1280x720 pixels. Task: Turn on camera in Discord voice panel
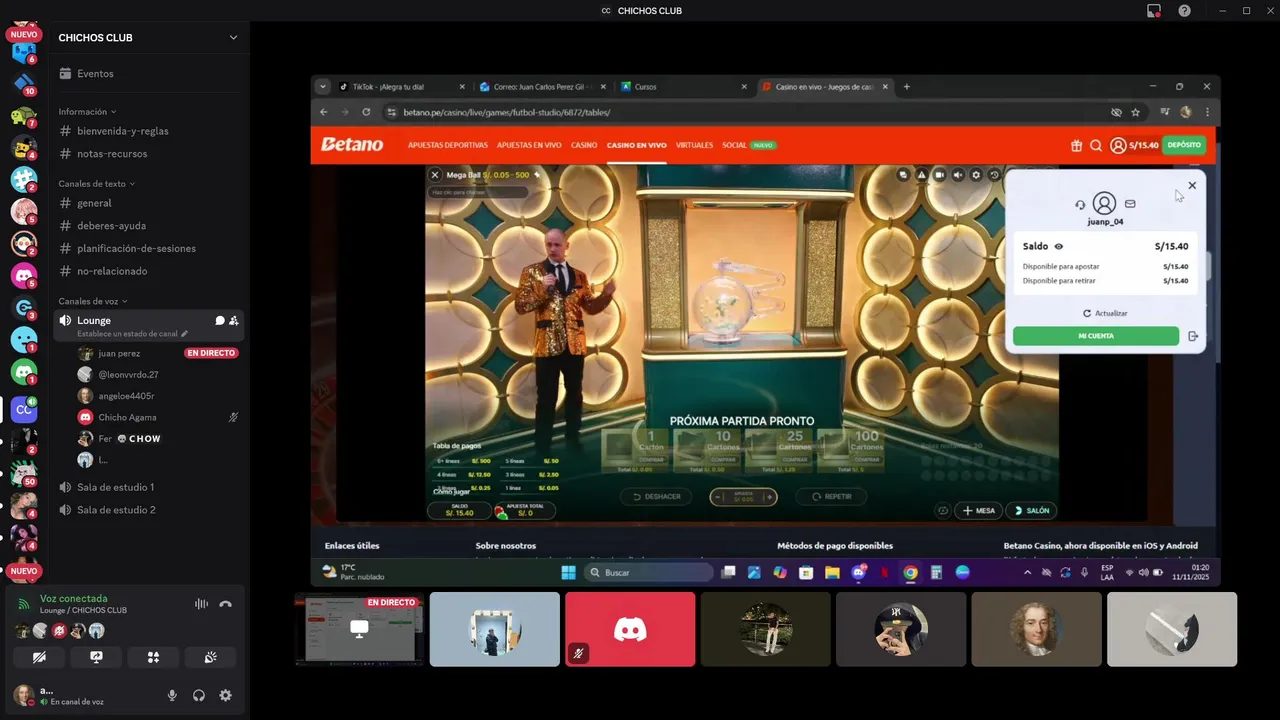pyautogui.click(x=39, y=657)
